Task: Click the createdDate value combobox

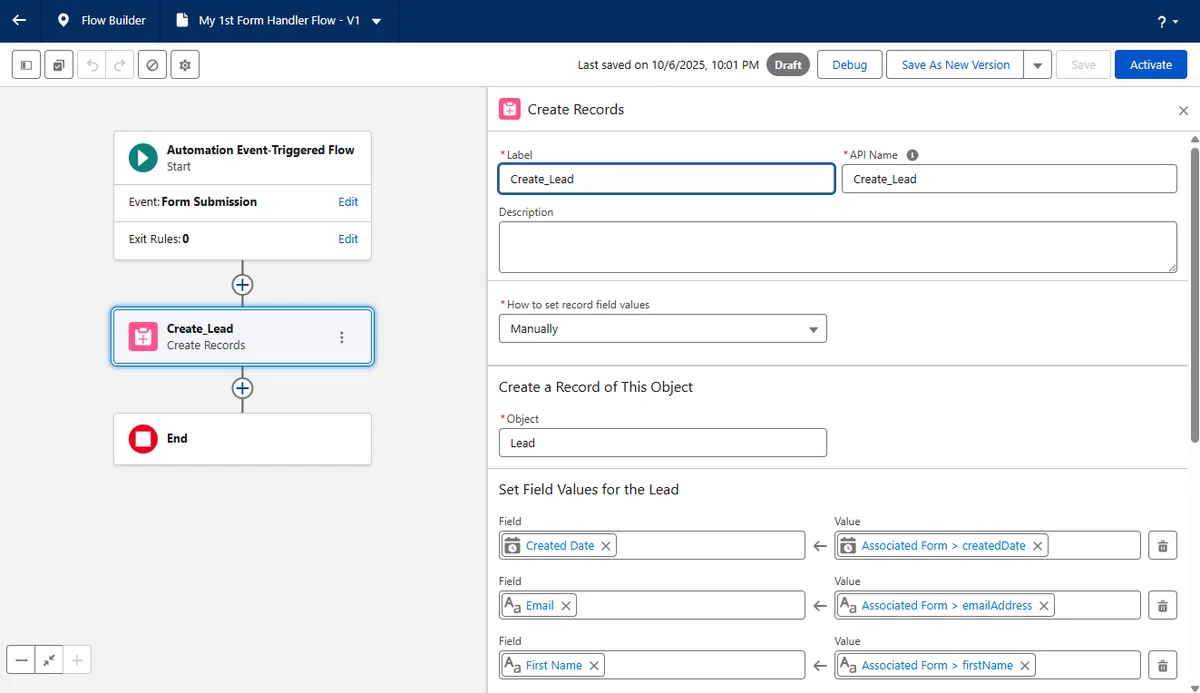Action: point(988,546)
